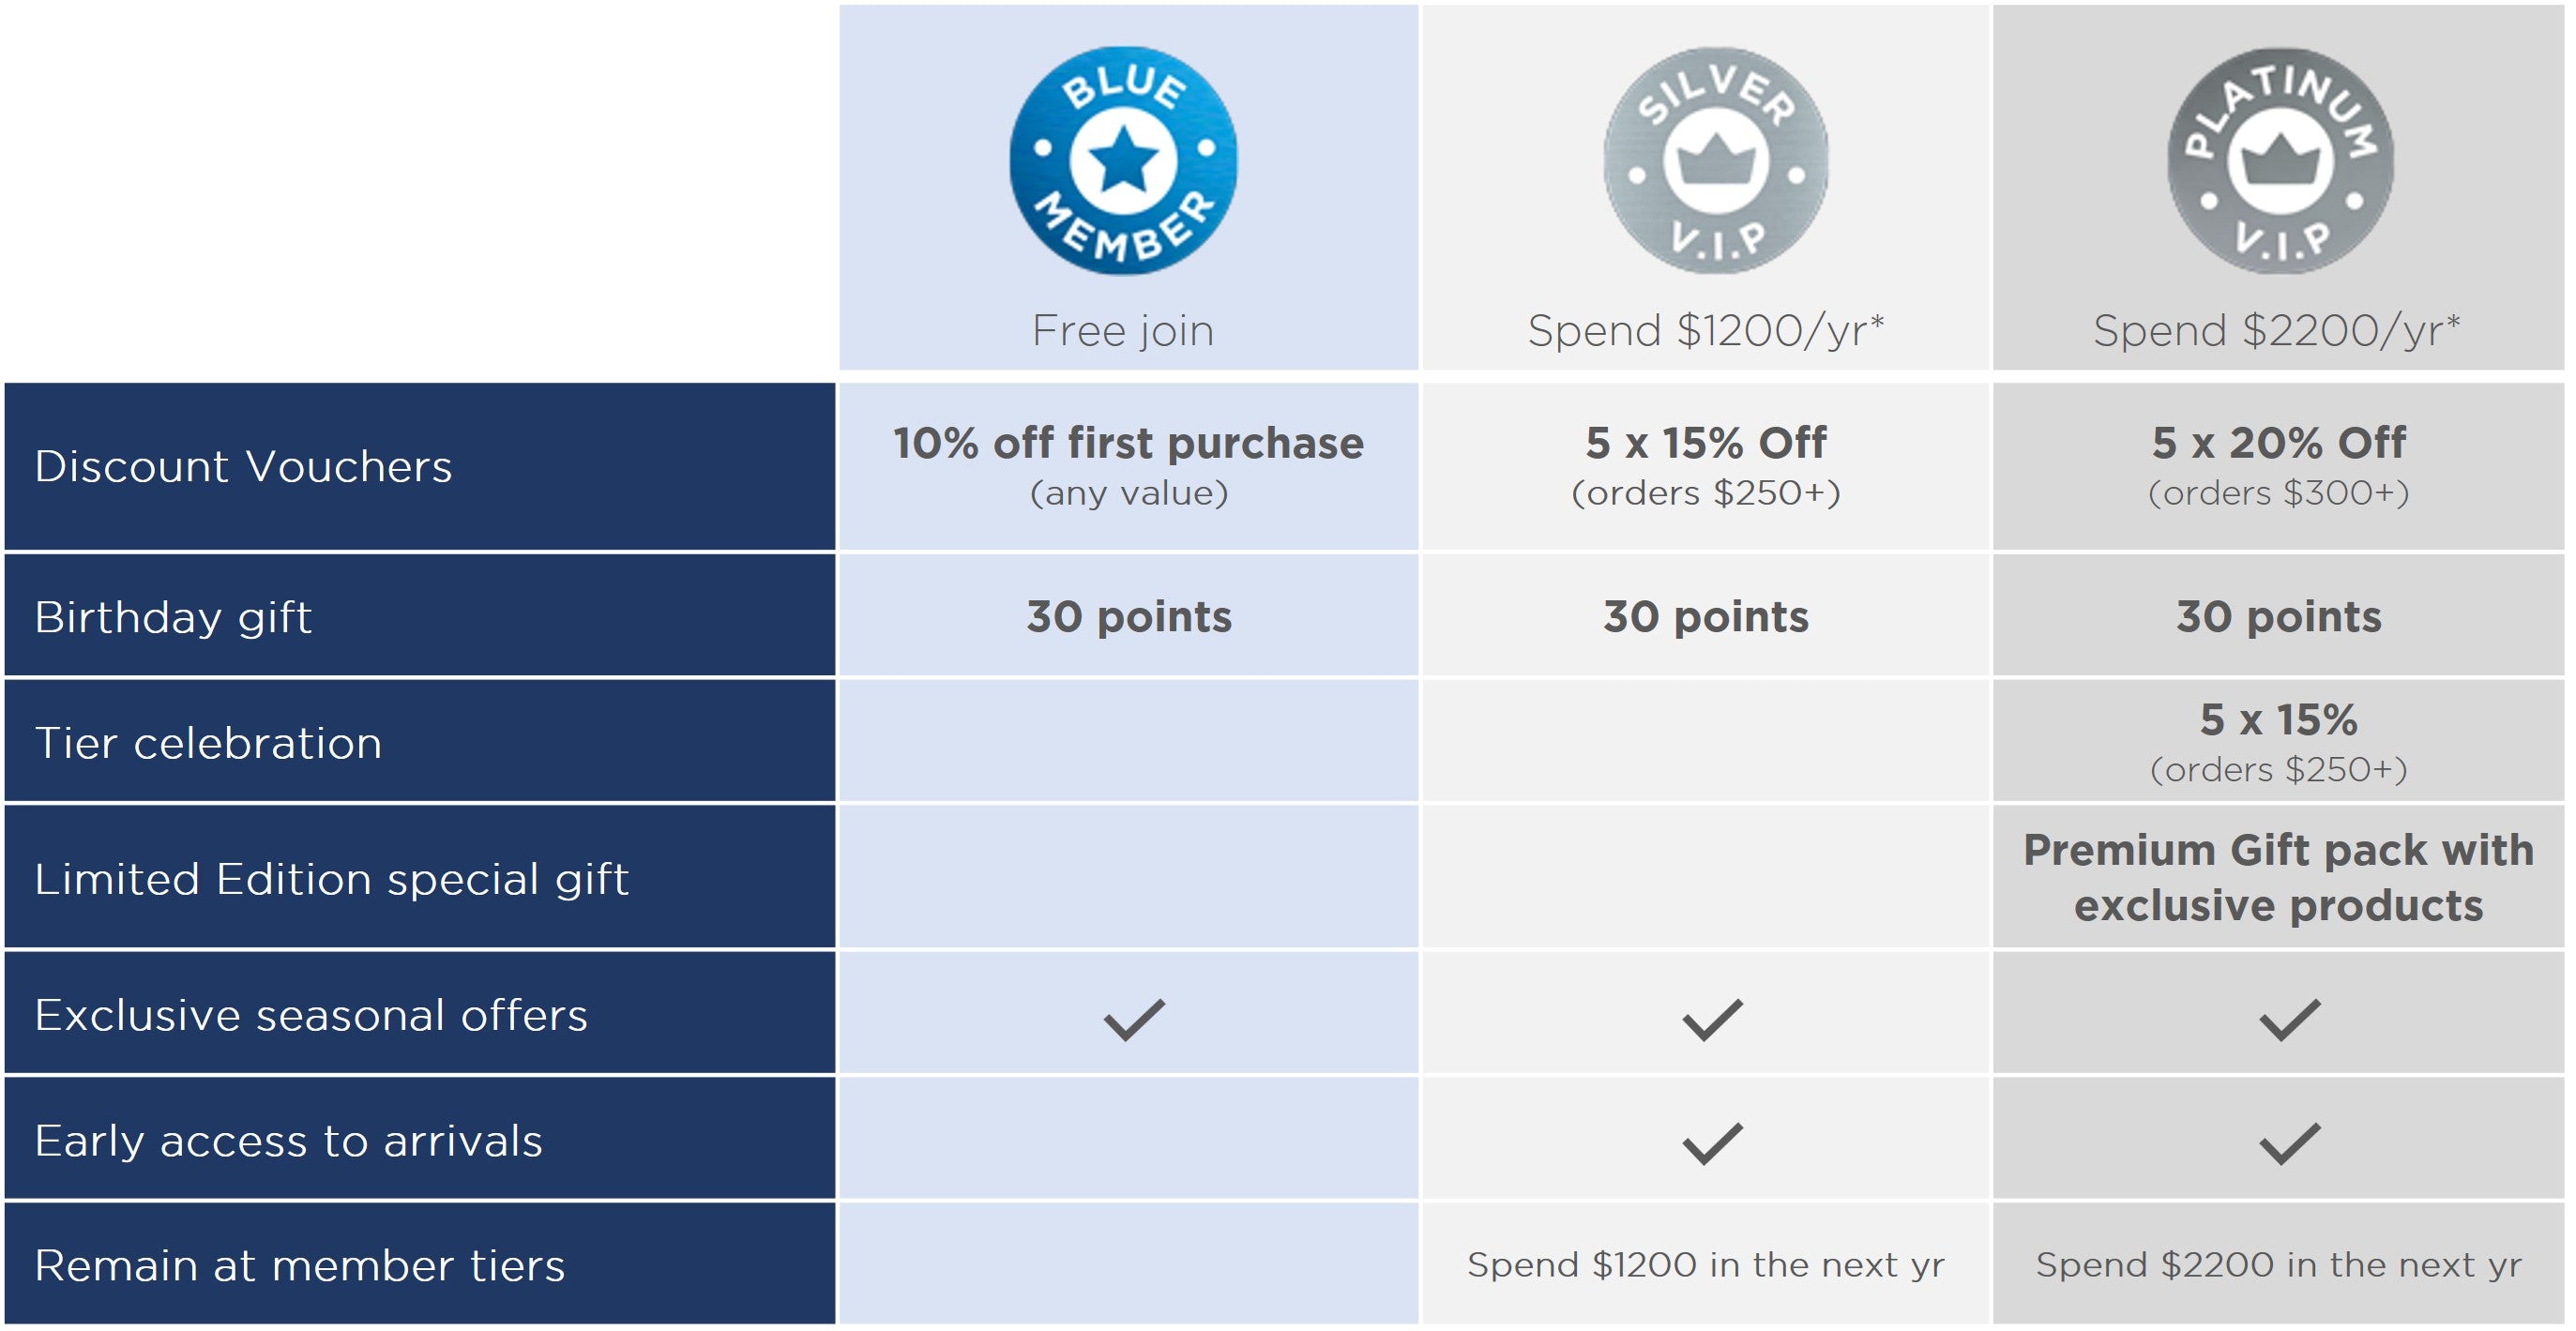Click the Exclusive seasonal offers label
The height and width of the screenshot is (1331, 2576).
311,1015
